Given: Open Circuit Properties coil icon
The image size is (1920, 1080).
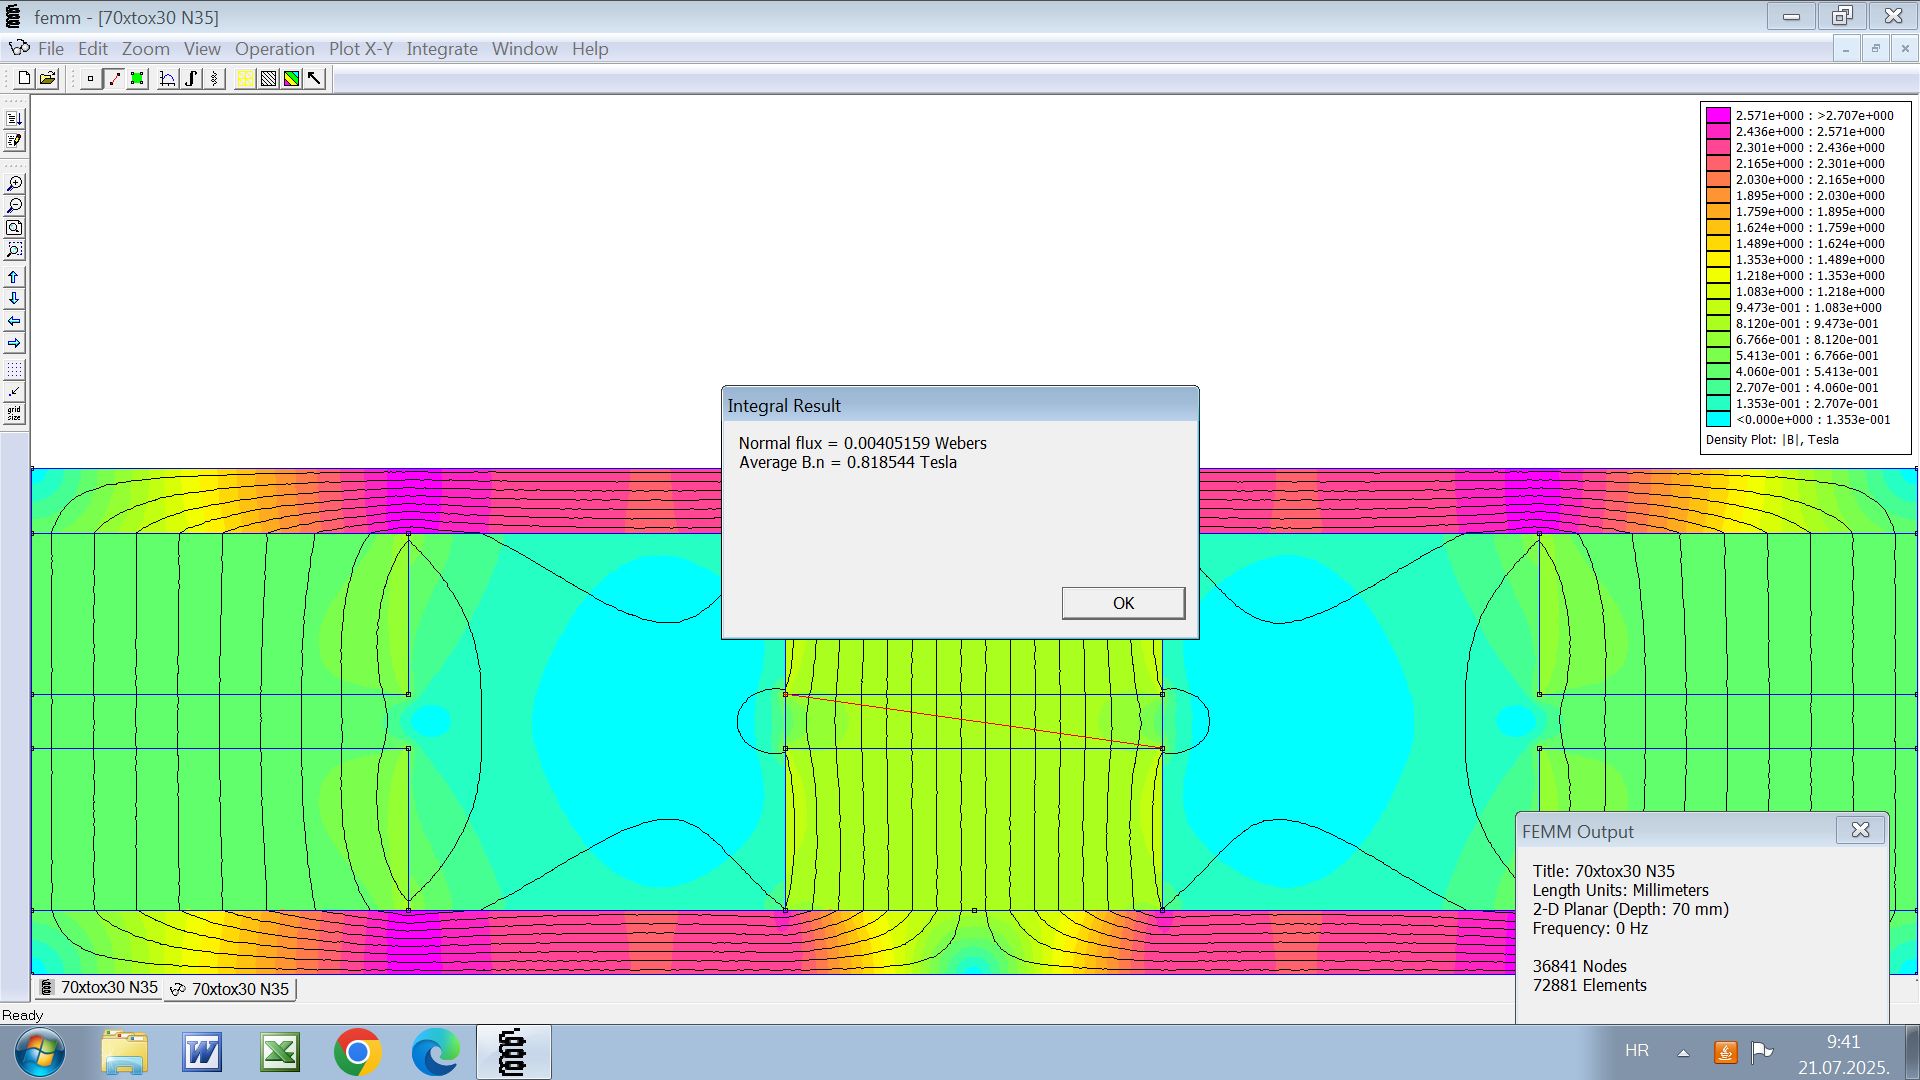Looking at the screenshot, I should click(x=215, y=79).
